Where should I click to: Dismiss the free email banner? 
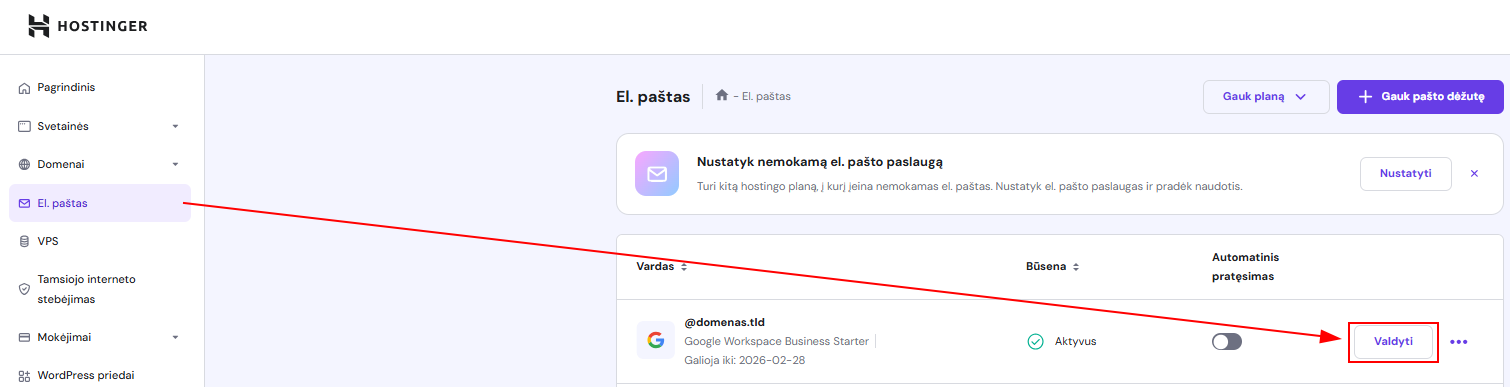click(x=1474, y=173)
